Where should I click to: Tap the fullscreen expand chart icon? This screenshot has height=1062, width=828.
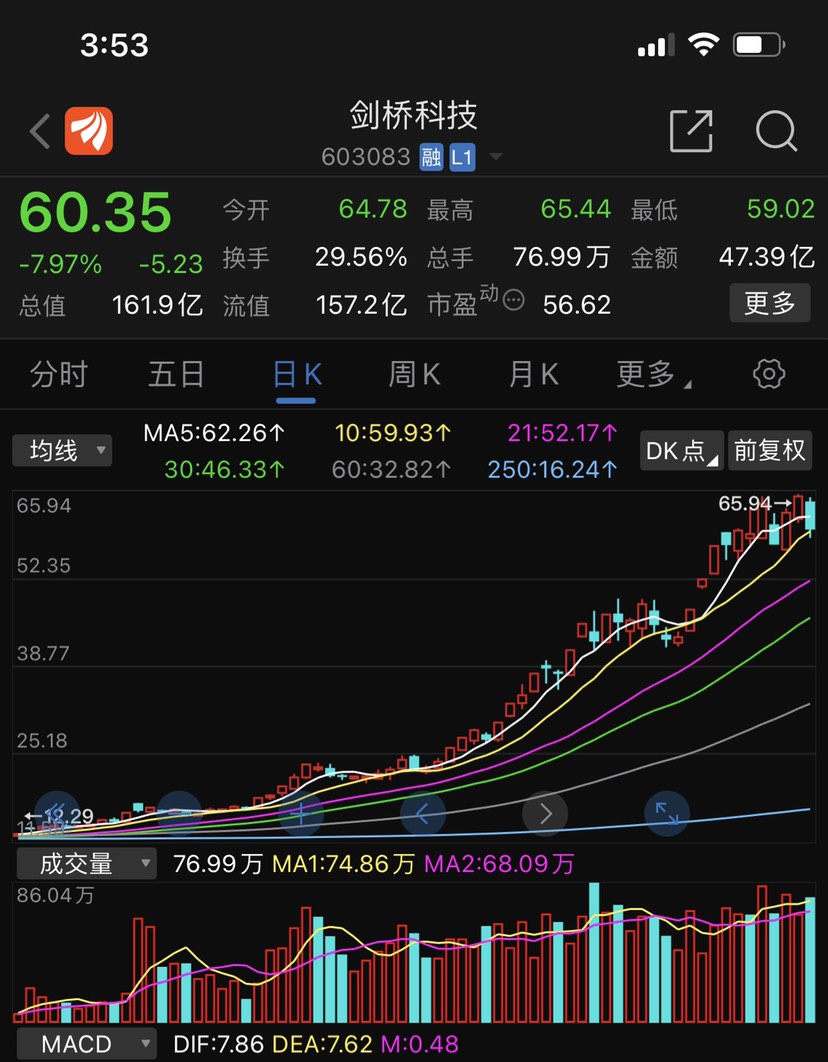pos(667,812)
